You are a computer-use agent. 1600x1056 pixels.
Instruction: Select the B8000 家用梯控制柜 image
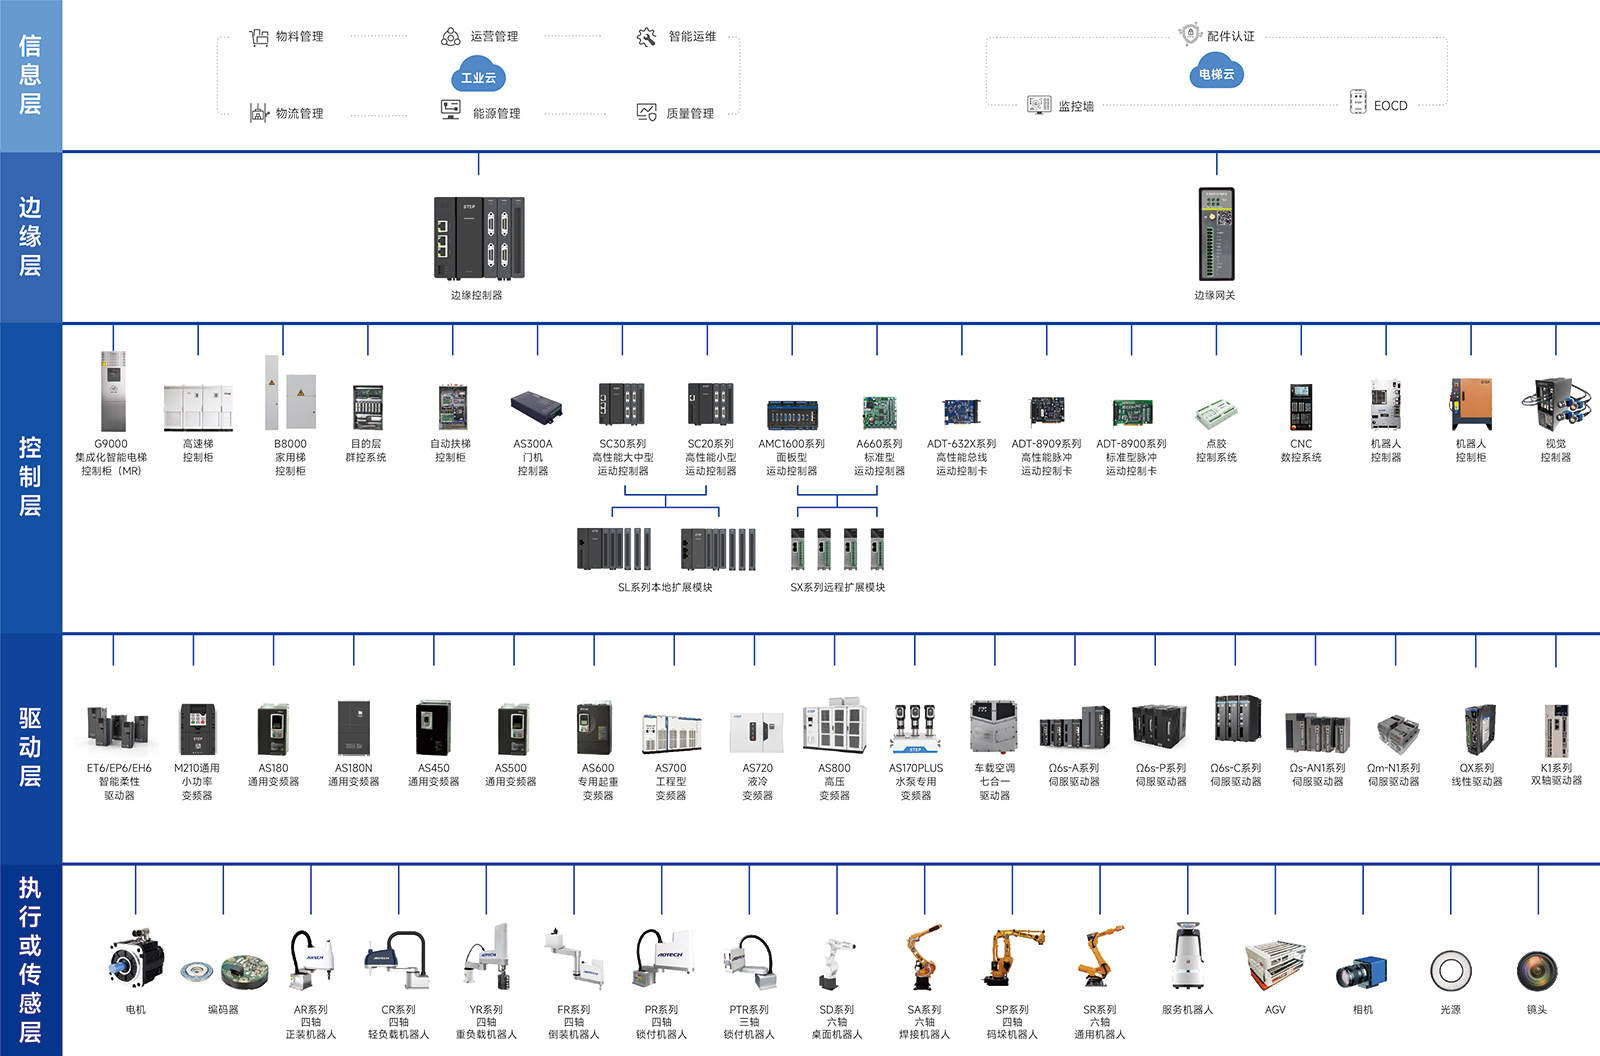[290, 393]
